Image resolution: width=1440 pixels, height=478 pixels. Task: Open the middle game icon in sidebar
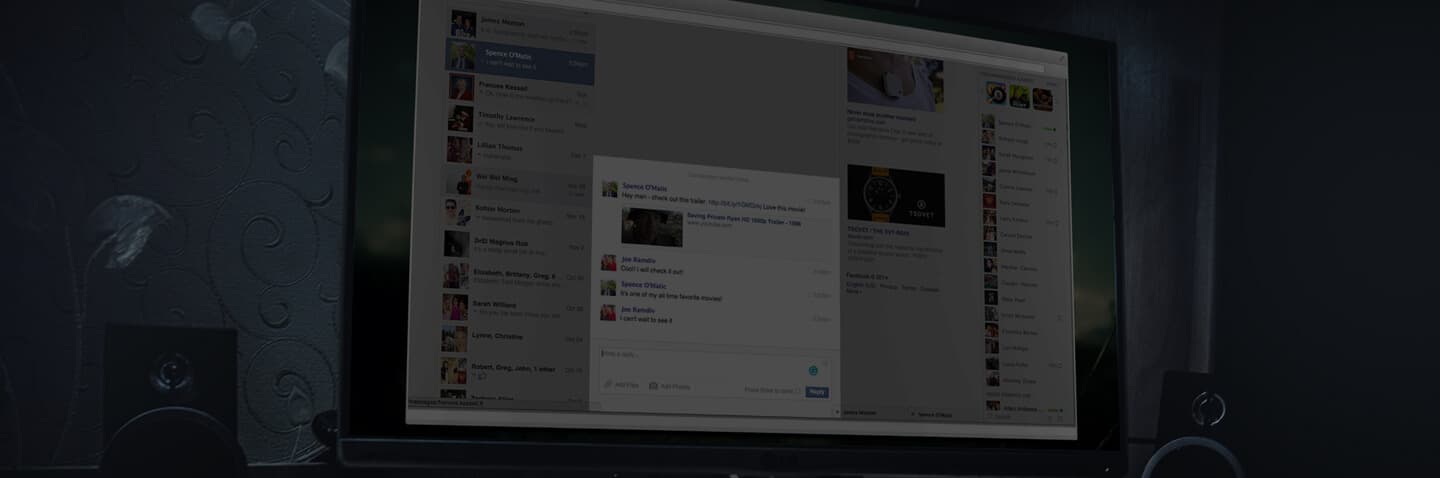click(1019, 97)
